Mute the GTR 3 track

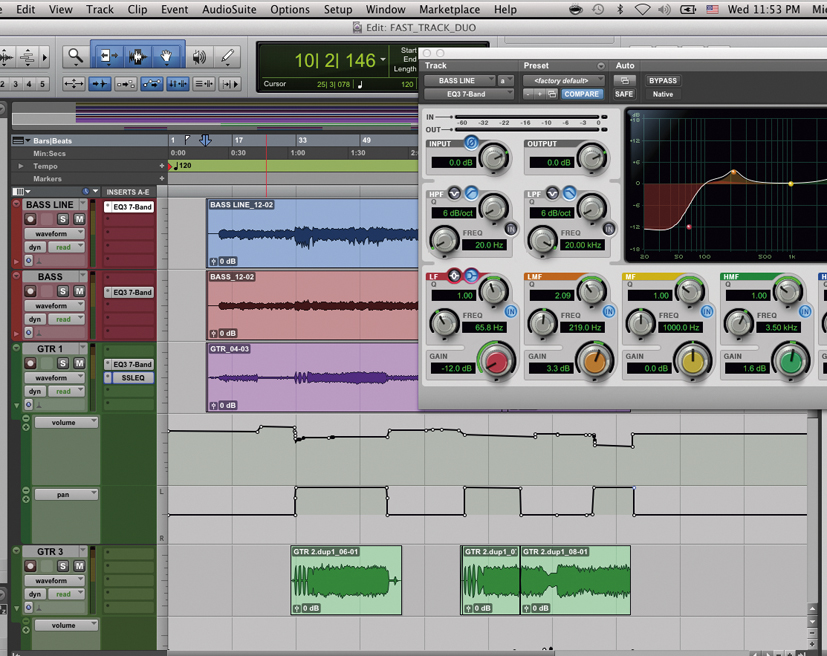tap(79, 566)
